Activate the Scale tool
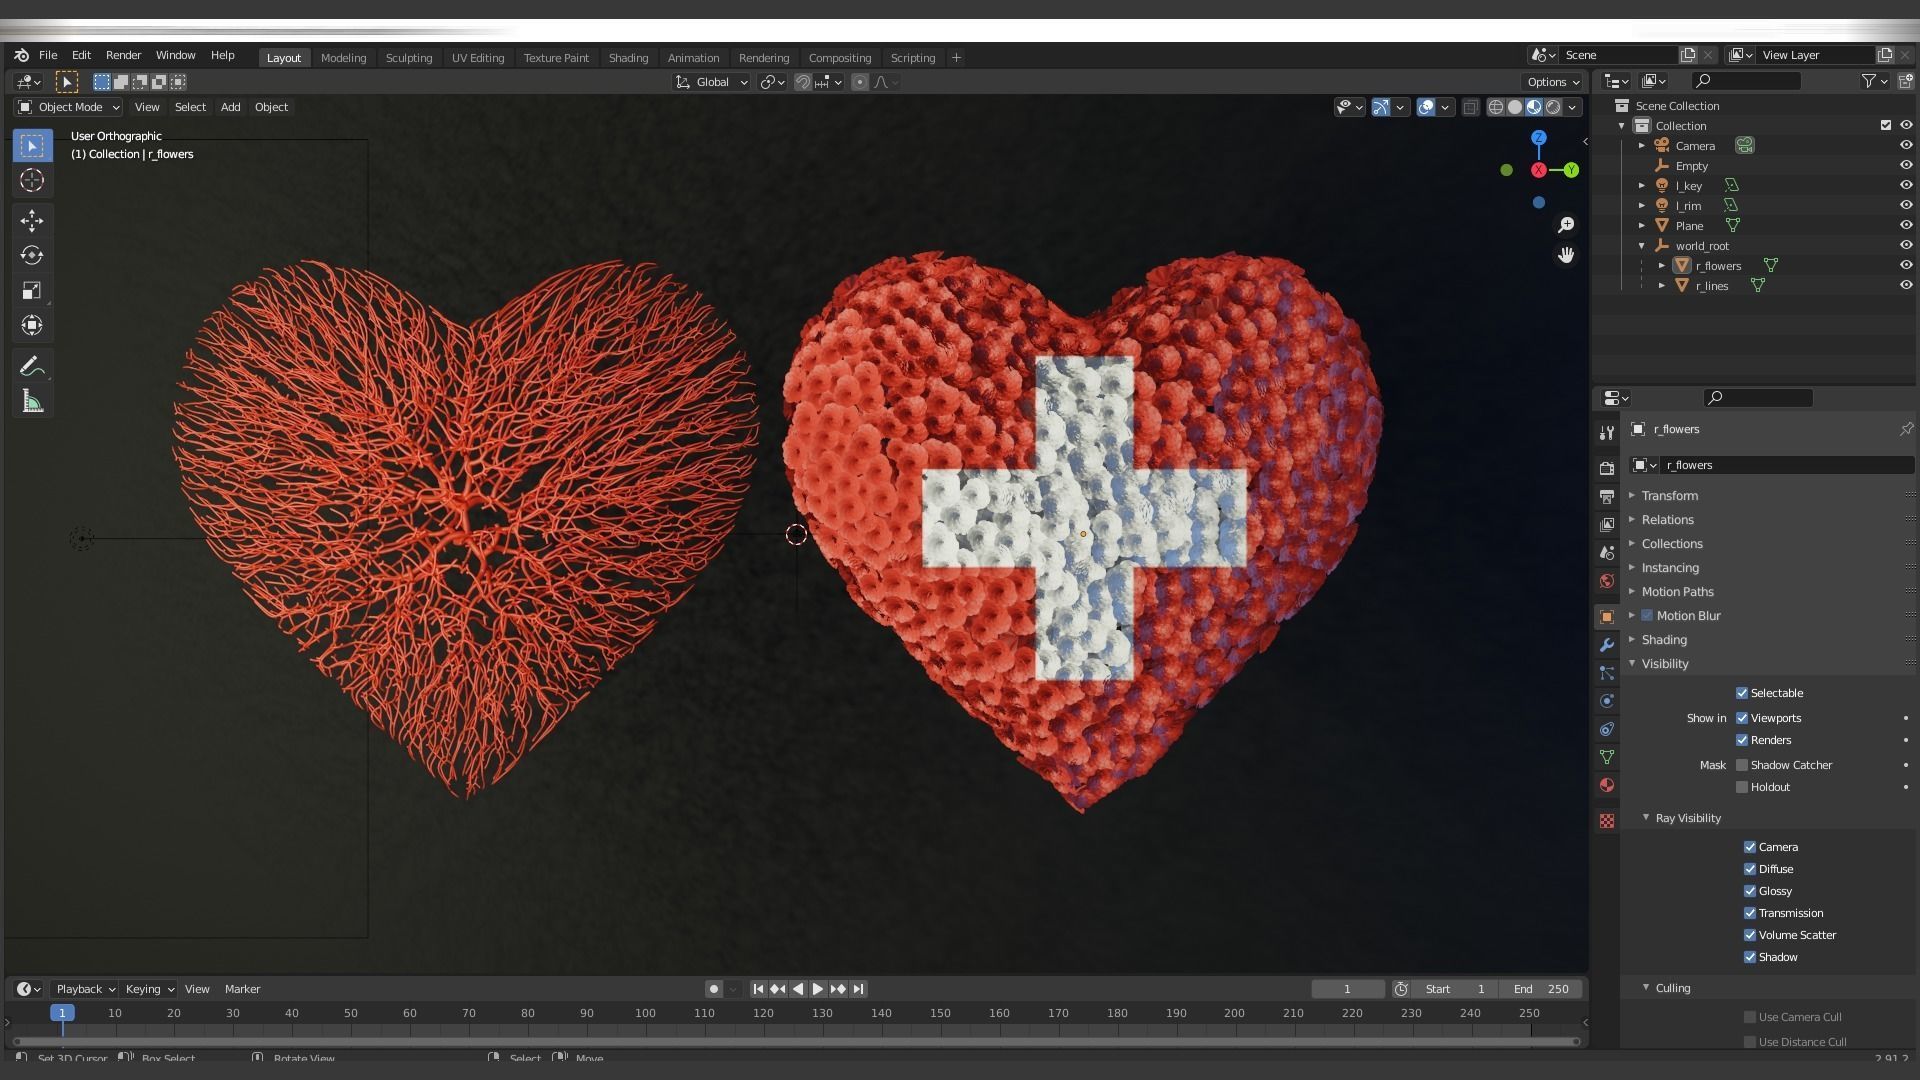This screenshot has height=1080, width=1920. pos(32,290)
